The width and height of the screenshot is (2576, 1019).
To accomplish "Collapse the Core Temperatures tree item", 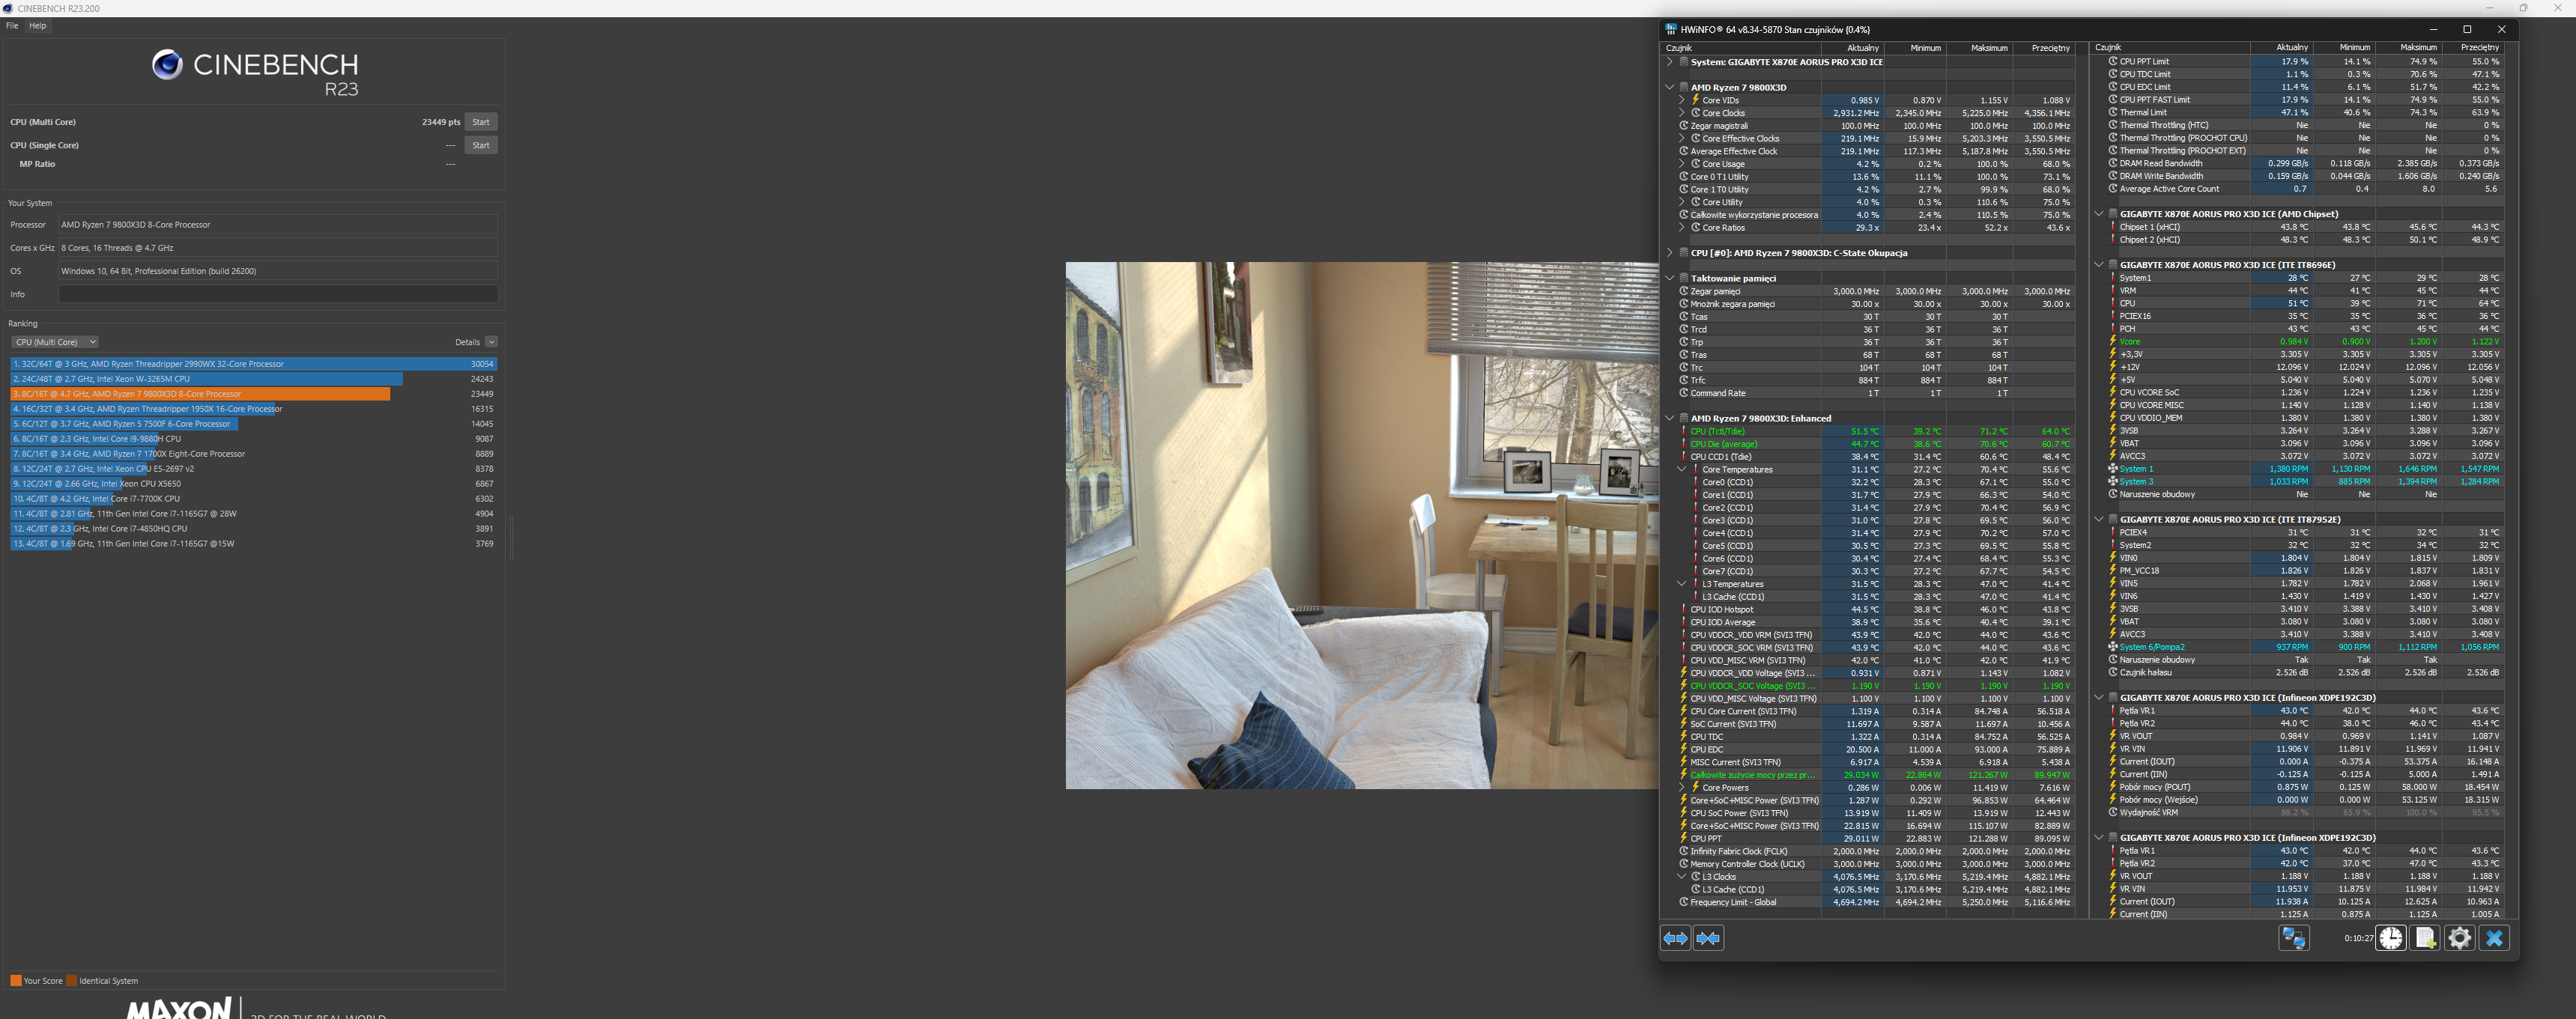I will [1681, 469].
